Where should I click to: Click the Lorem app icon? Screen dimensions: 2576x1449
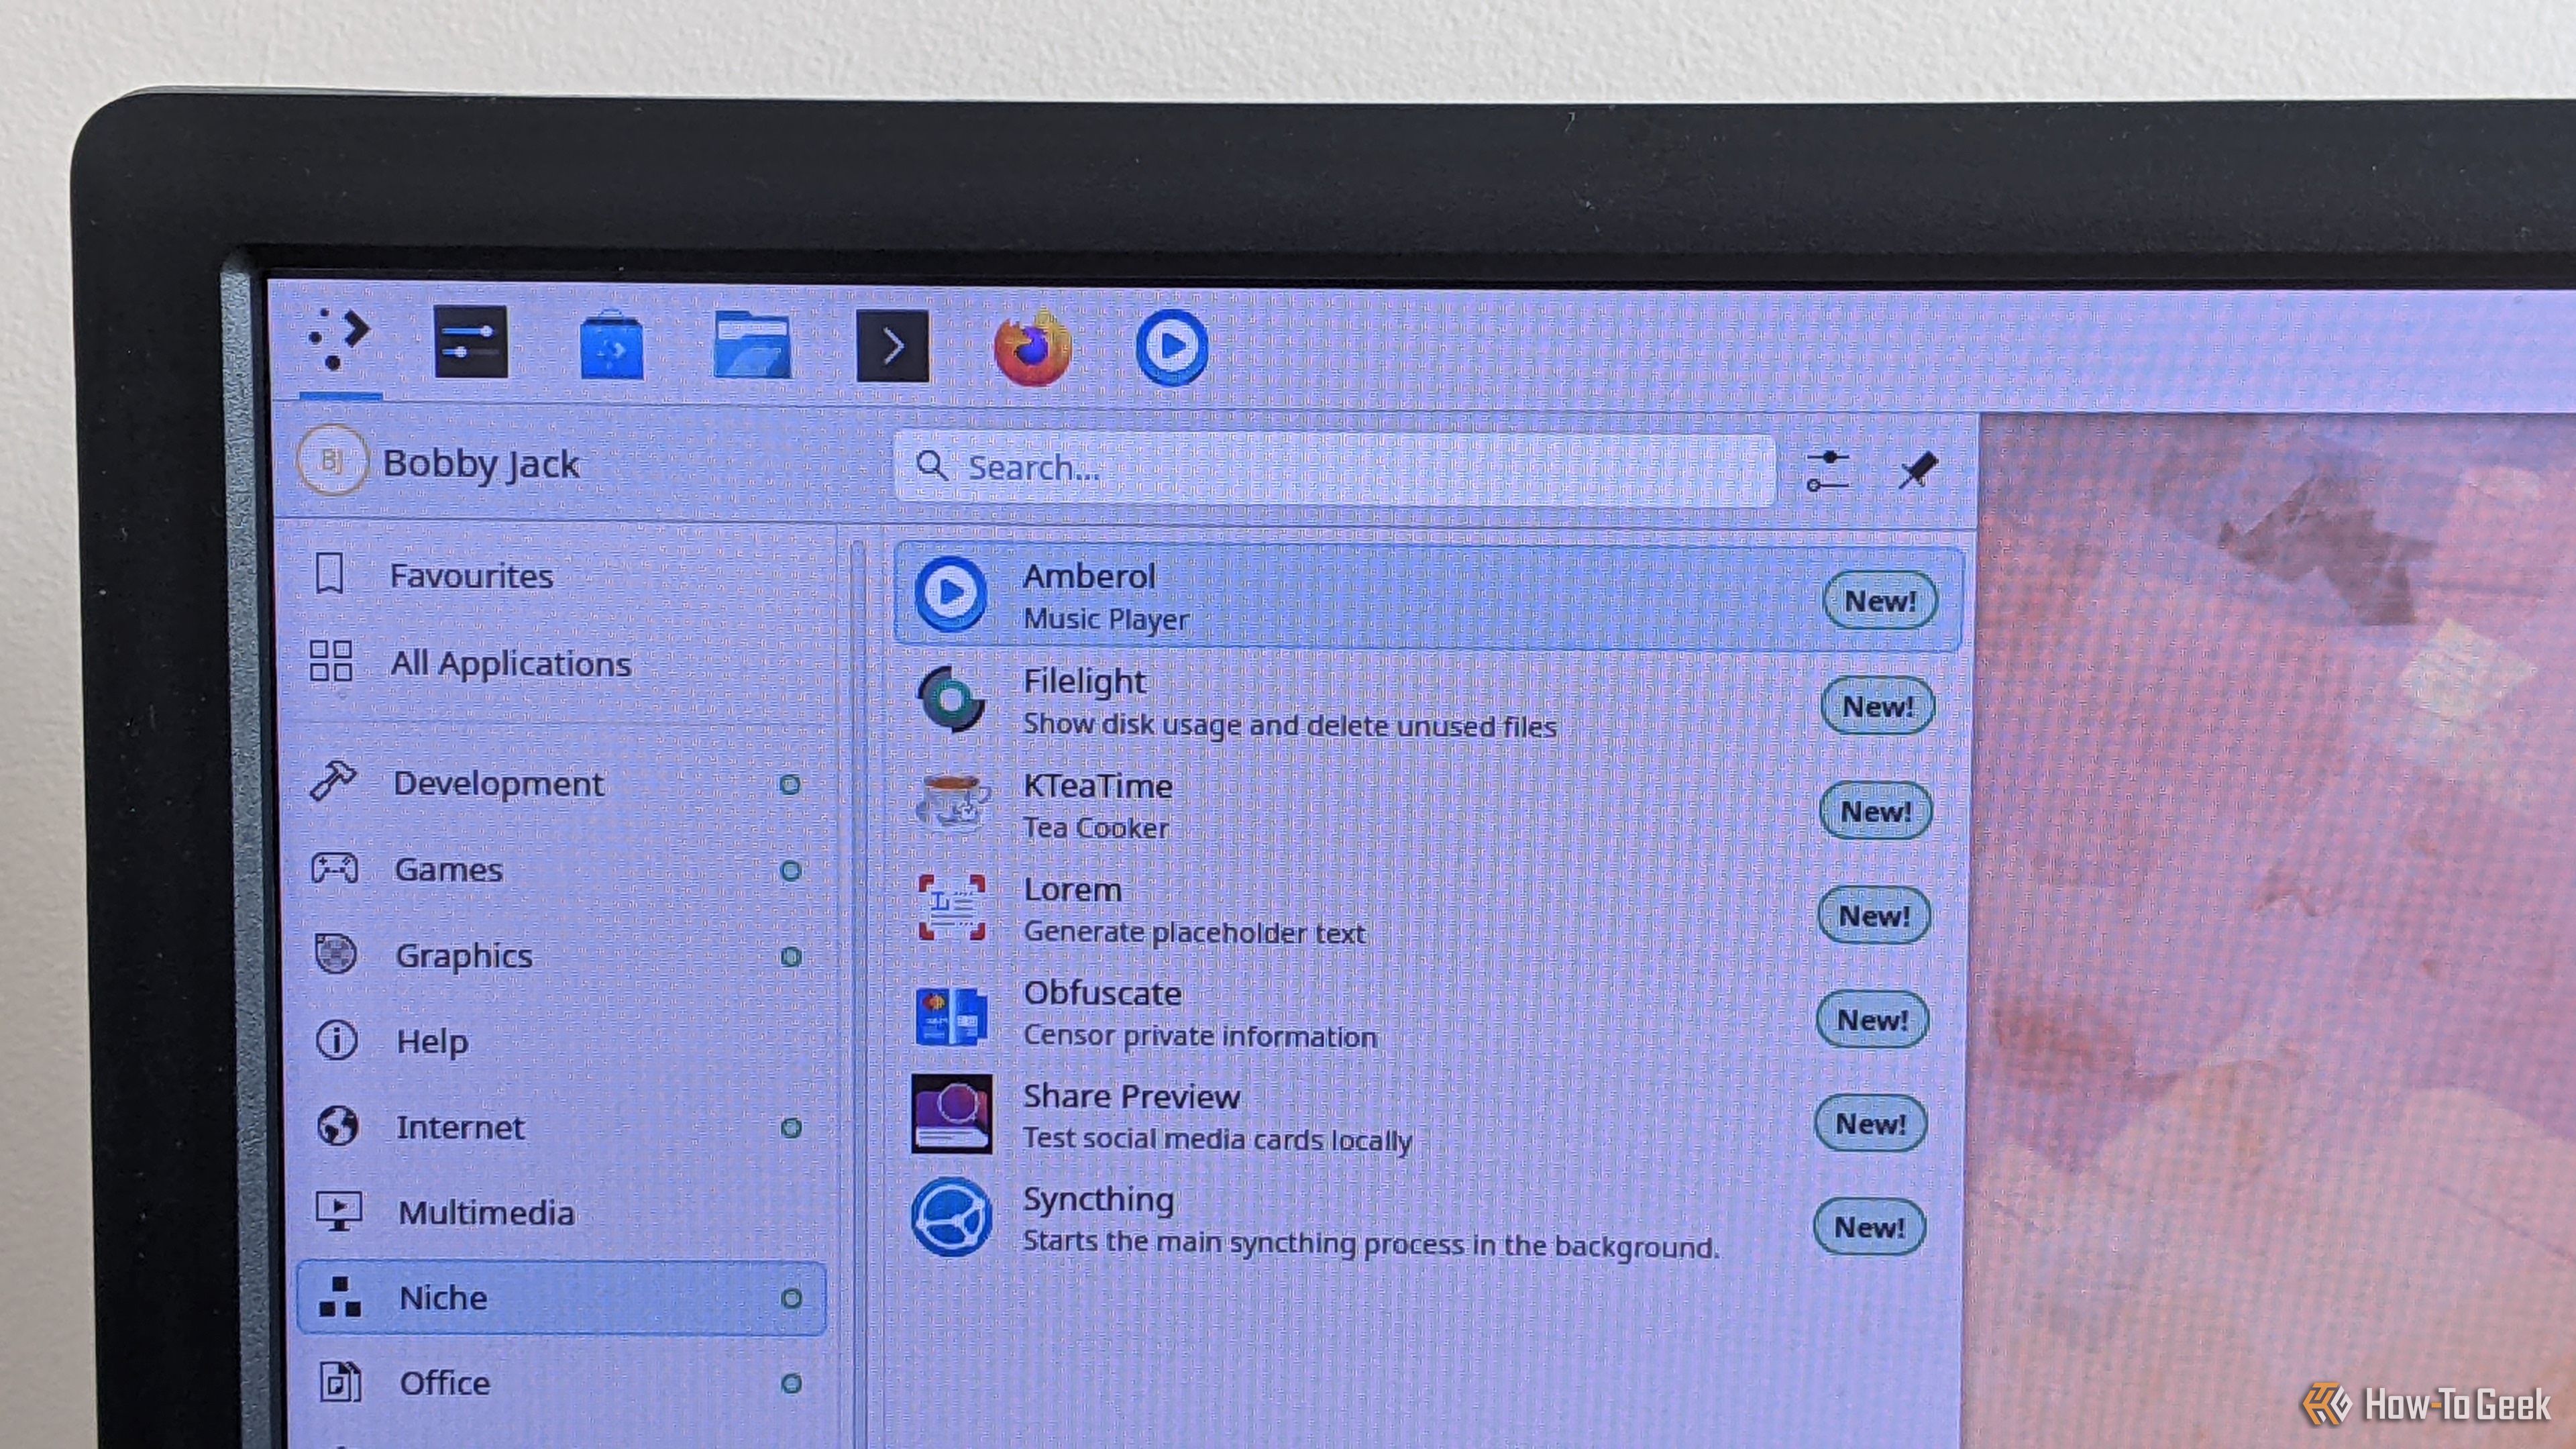[951, 908]
